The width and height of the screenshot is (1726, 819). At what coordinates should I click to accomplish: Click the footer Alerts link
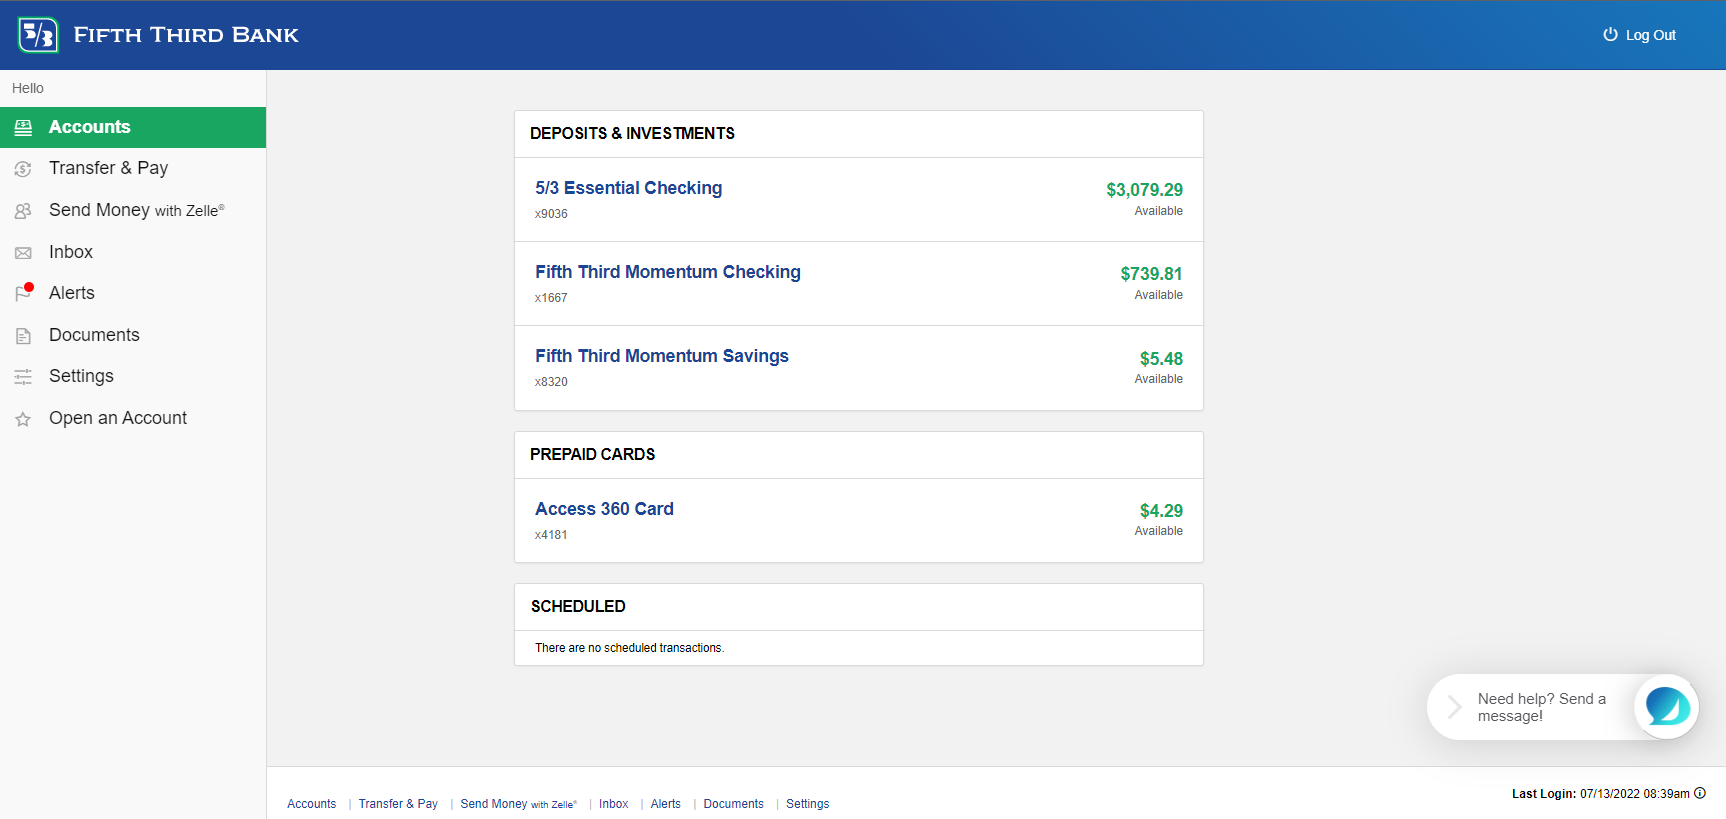665,804
